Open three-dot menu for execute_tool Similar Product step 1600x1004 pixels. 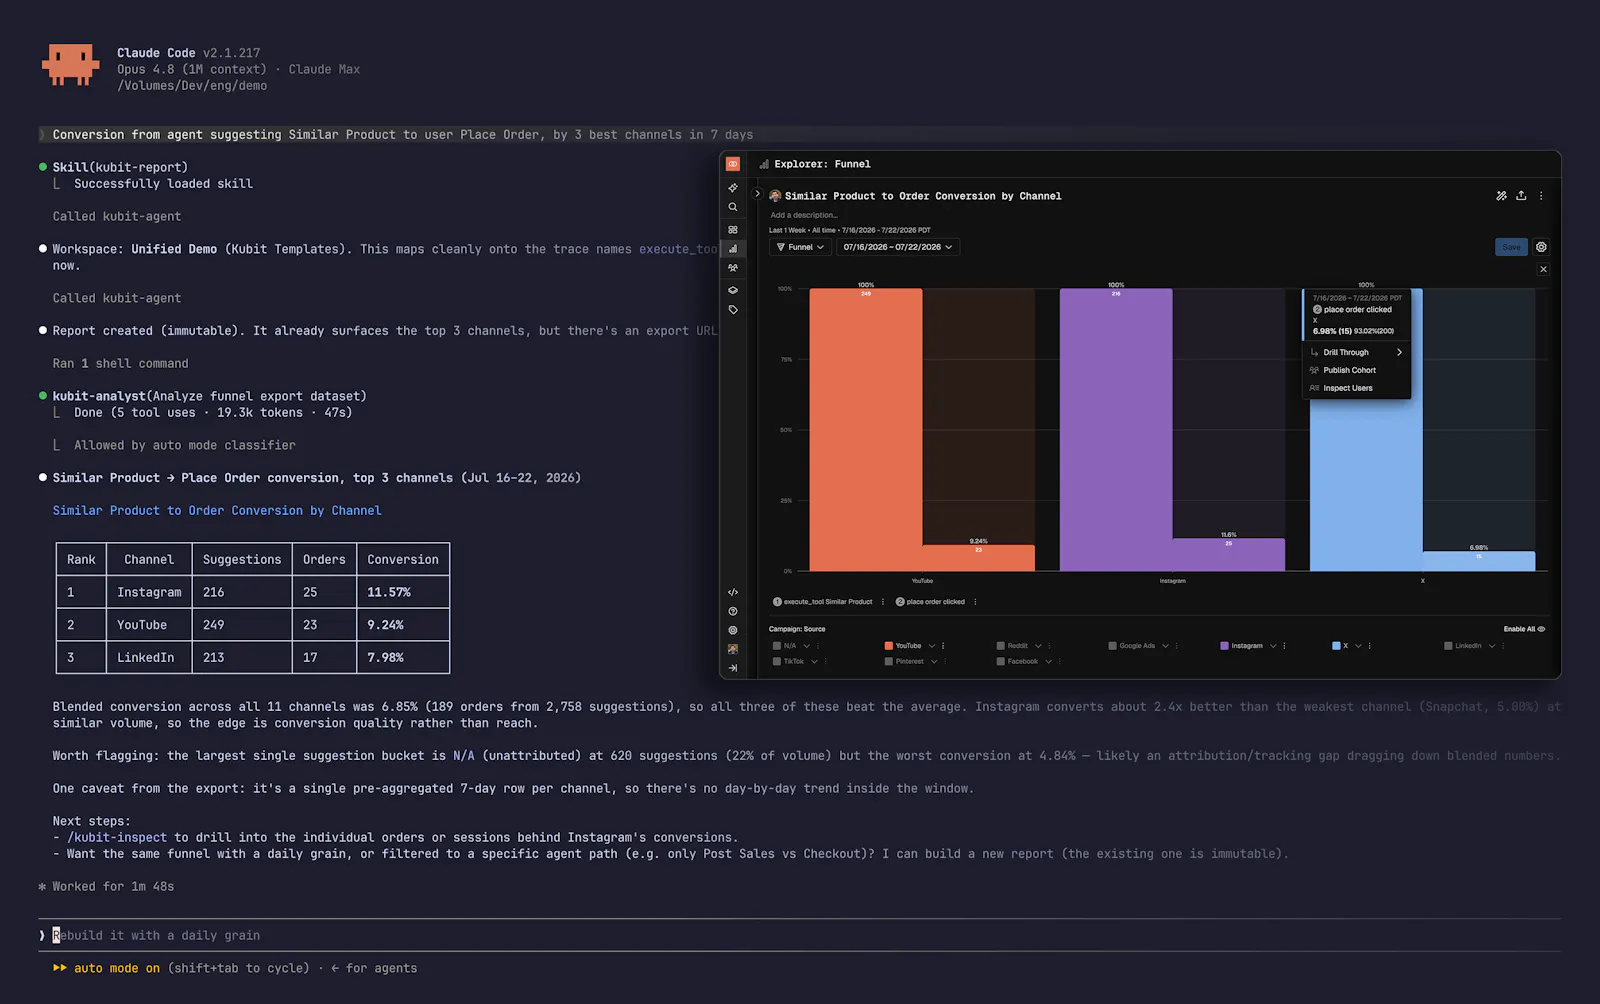click(x=883, y=602)
